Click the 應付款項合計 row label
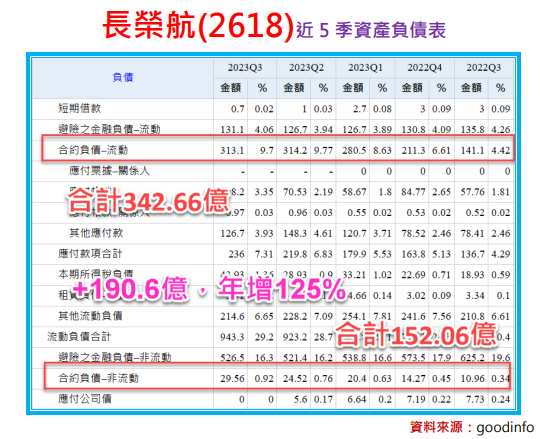 pos(90,254)
